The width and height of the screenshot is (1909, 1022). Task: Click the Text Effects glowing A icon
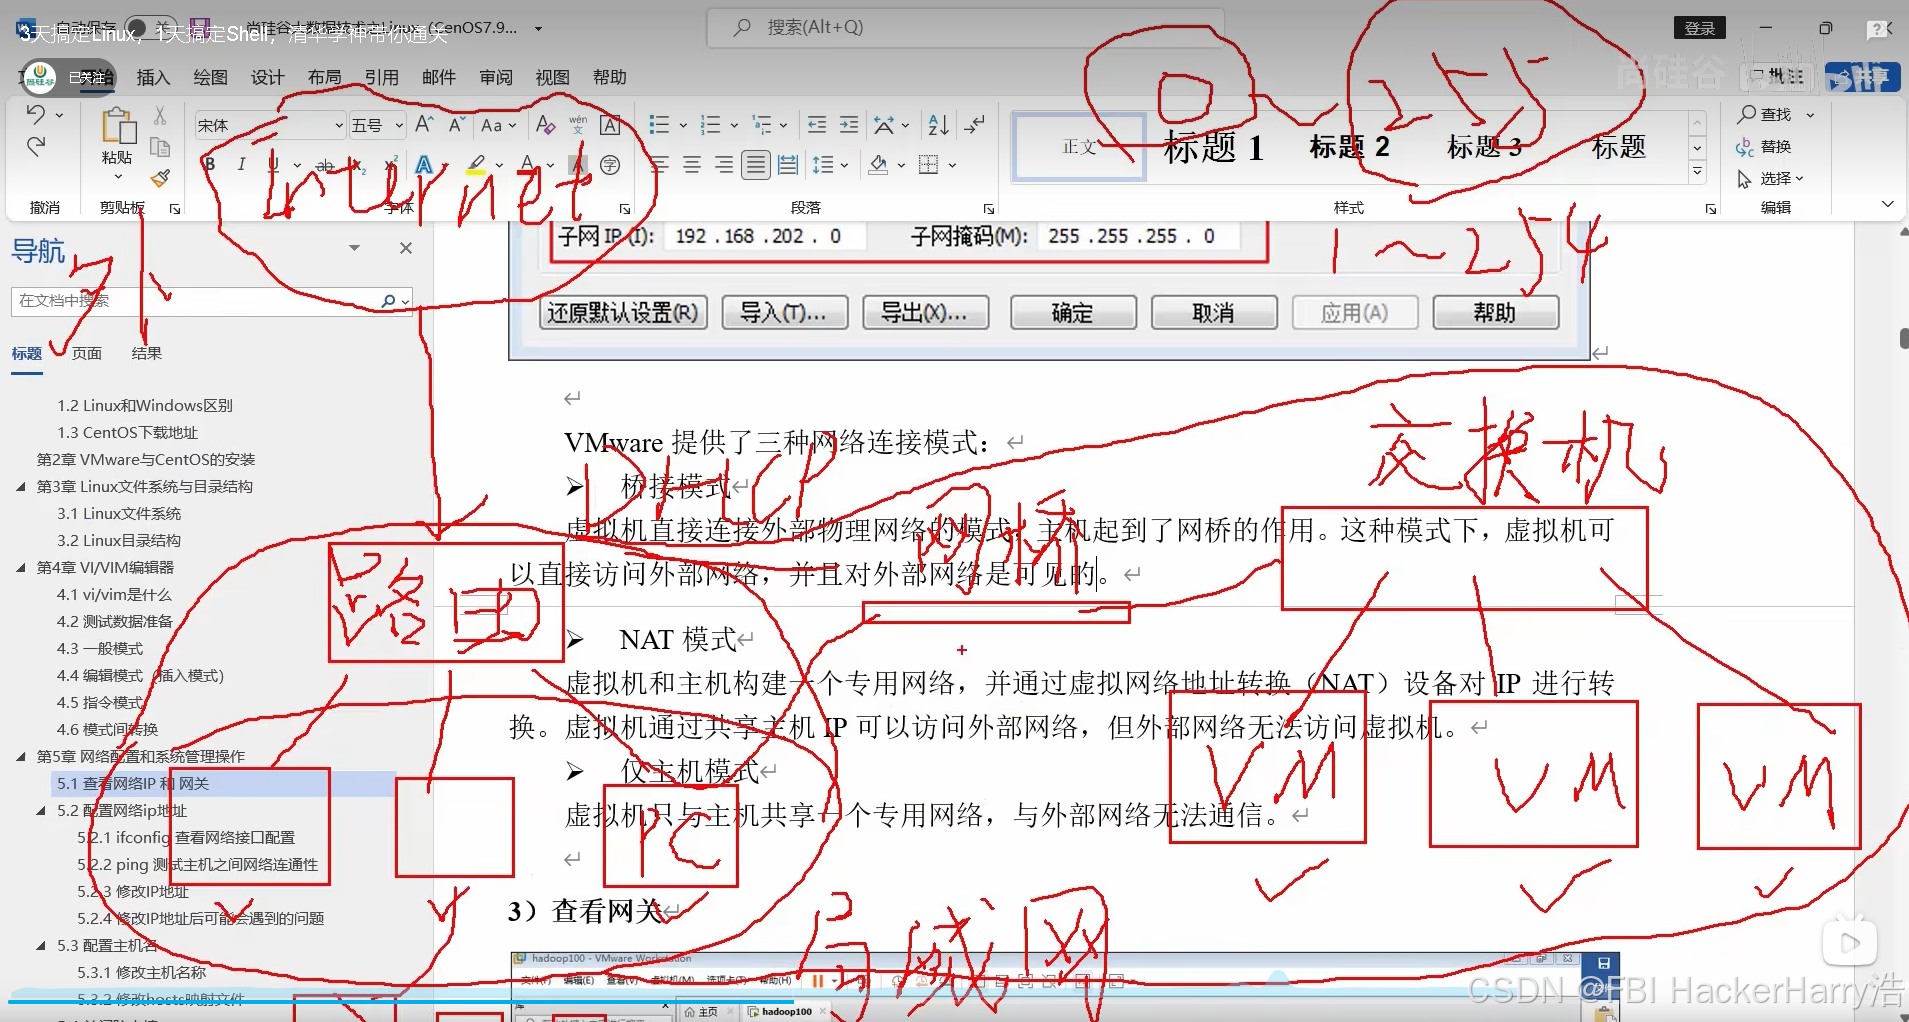click(x=424, y=165)
